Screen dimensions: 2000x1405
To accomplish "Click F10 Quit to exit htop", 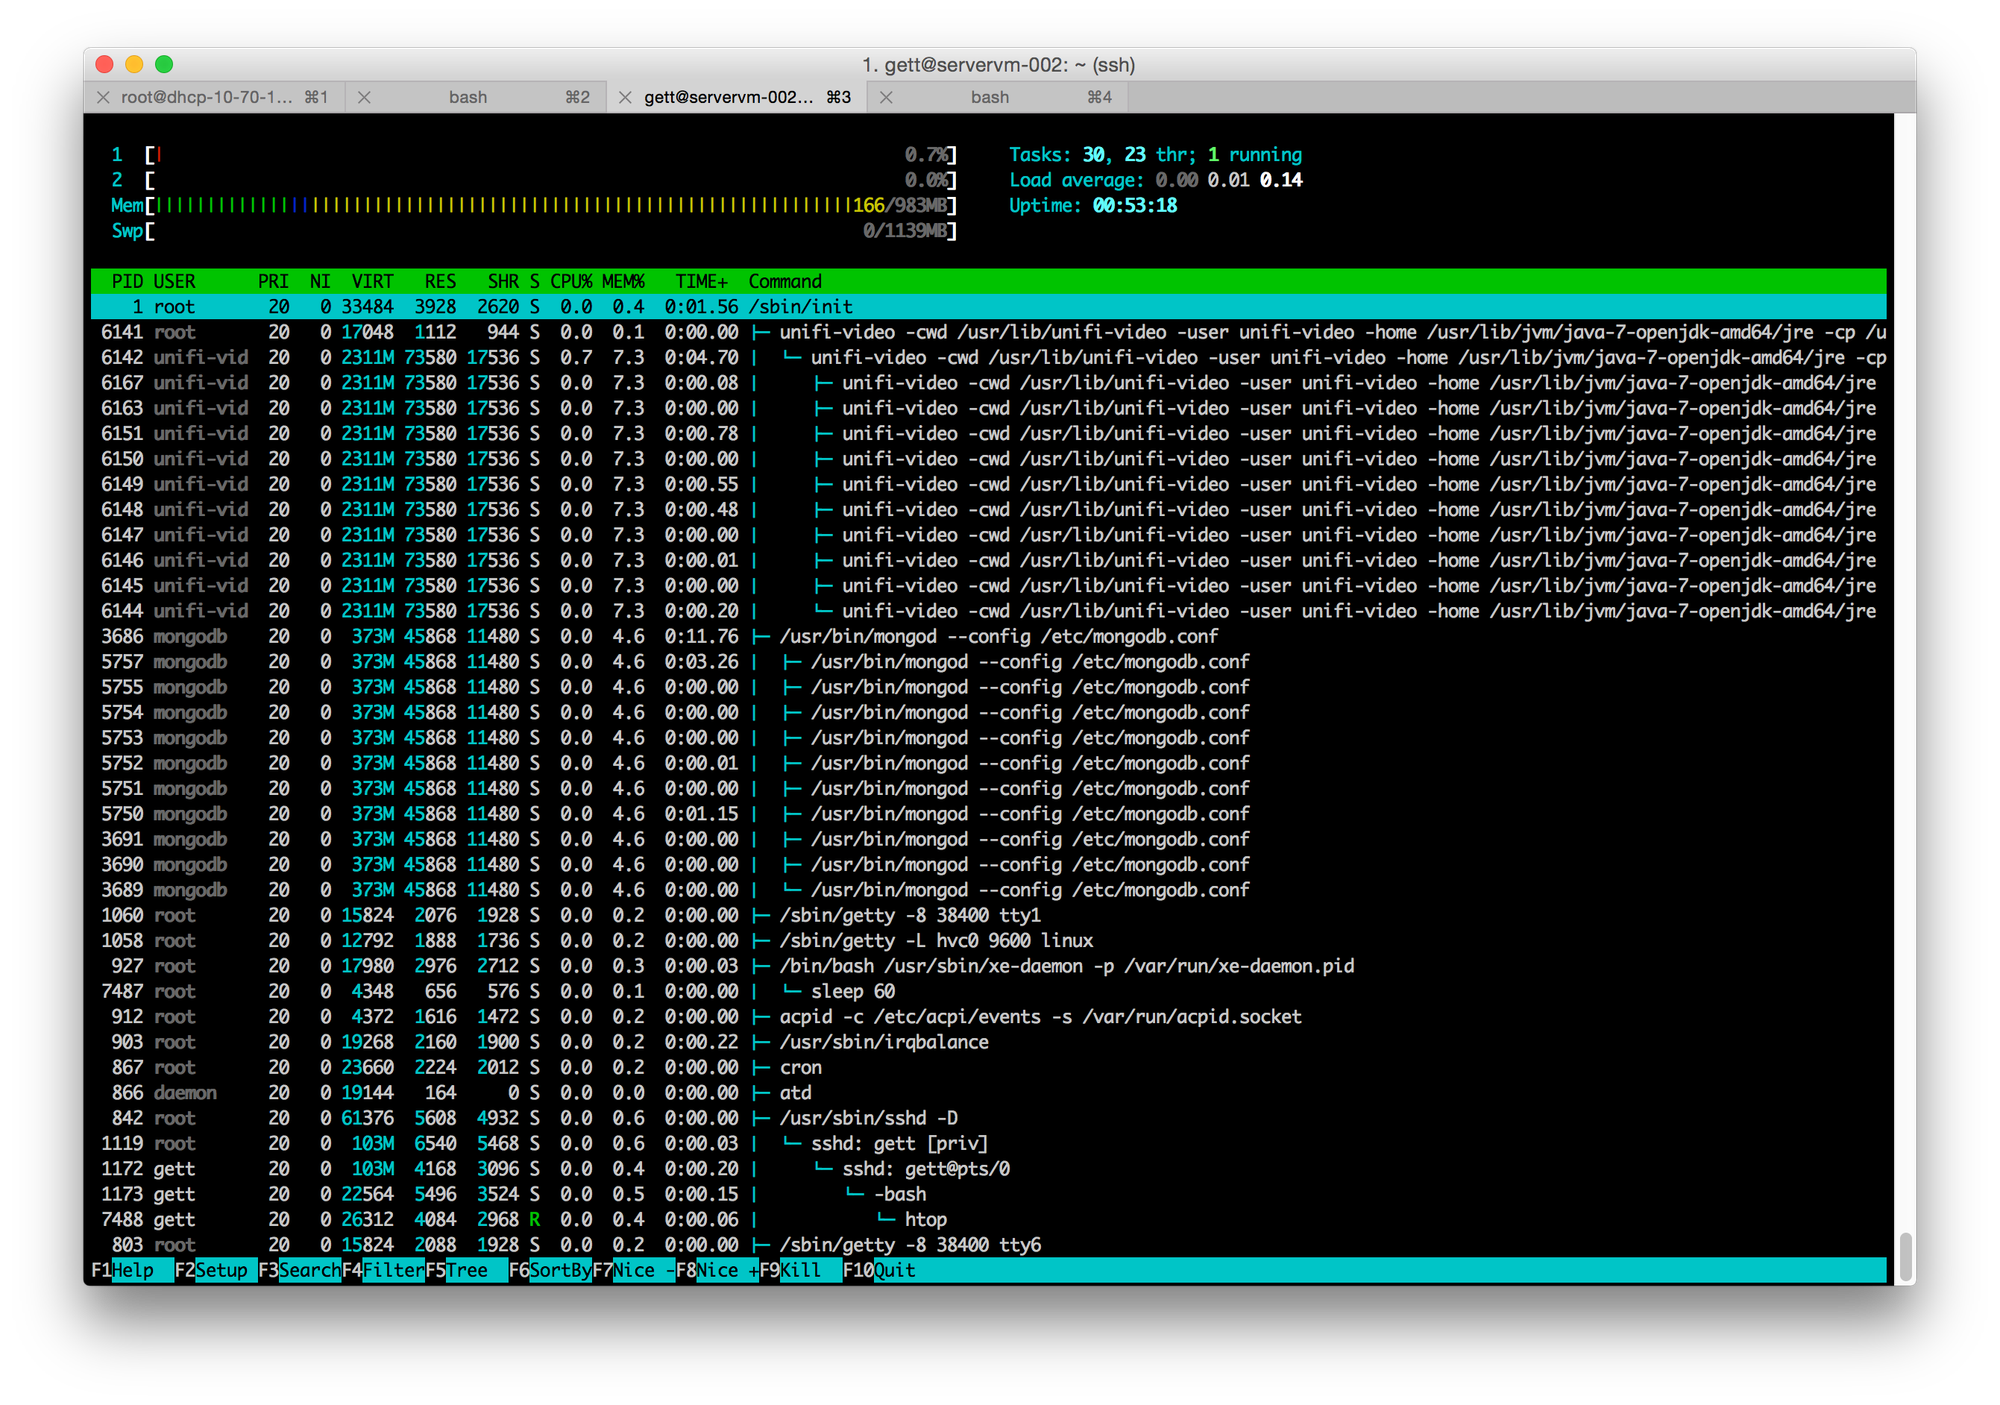I will tap(894, 1270).
